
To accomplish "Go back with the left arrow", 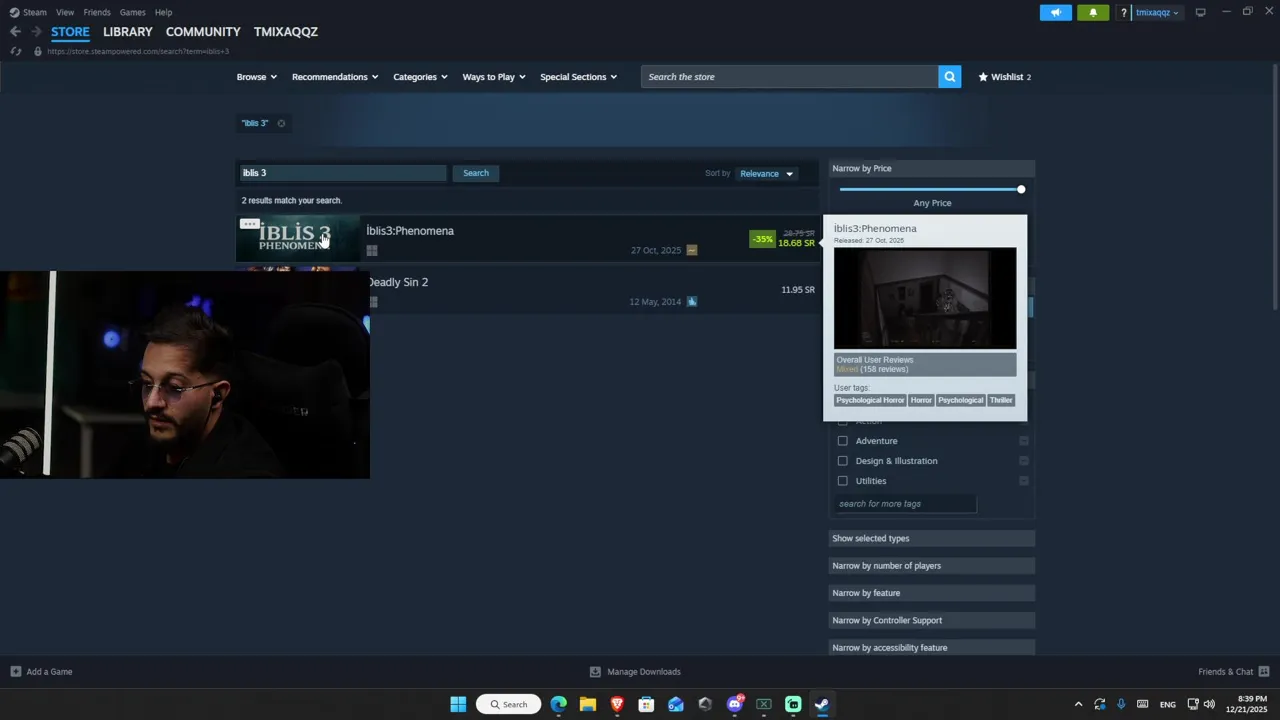I will coord(15,32).
